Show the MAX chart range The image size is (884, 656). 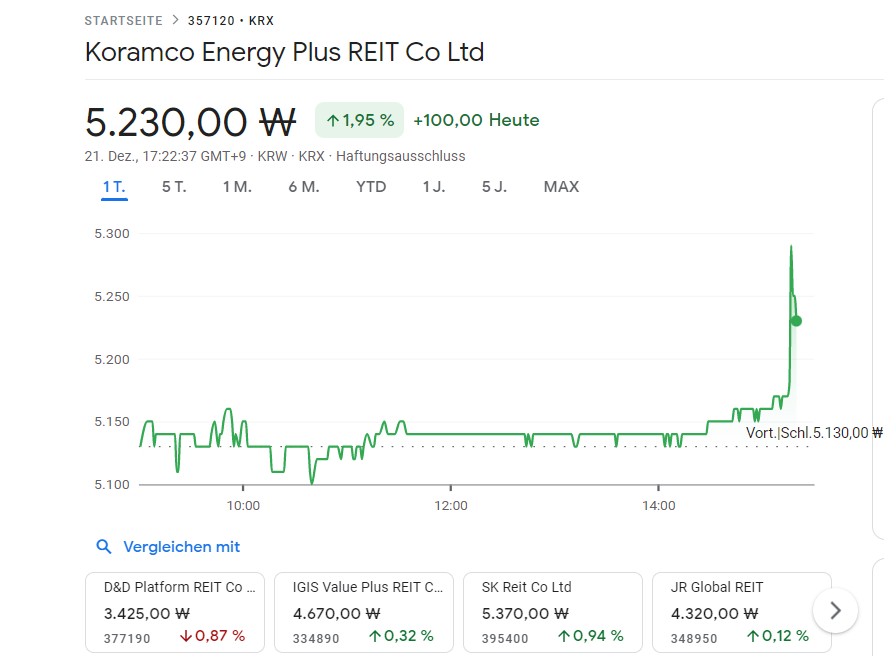562,187
